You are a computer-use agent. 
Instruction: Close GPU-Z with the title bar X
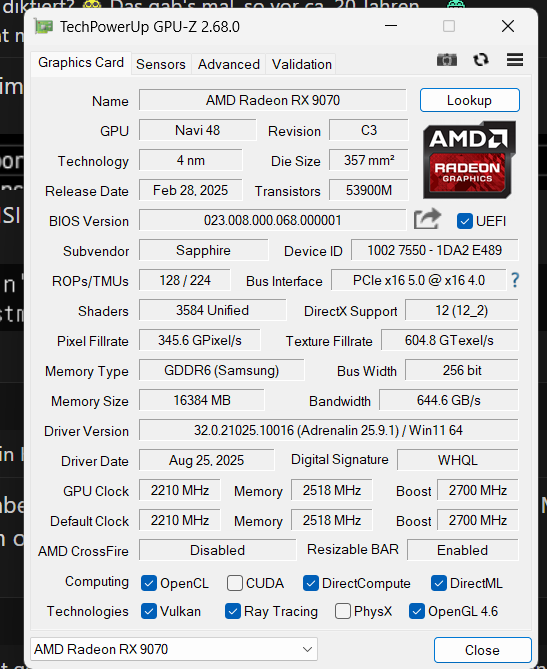(x=508, y=26)
